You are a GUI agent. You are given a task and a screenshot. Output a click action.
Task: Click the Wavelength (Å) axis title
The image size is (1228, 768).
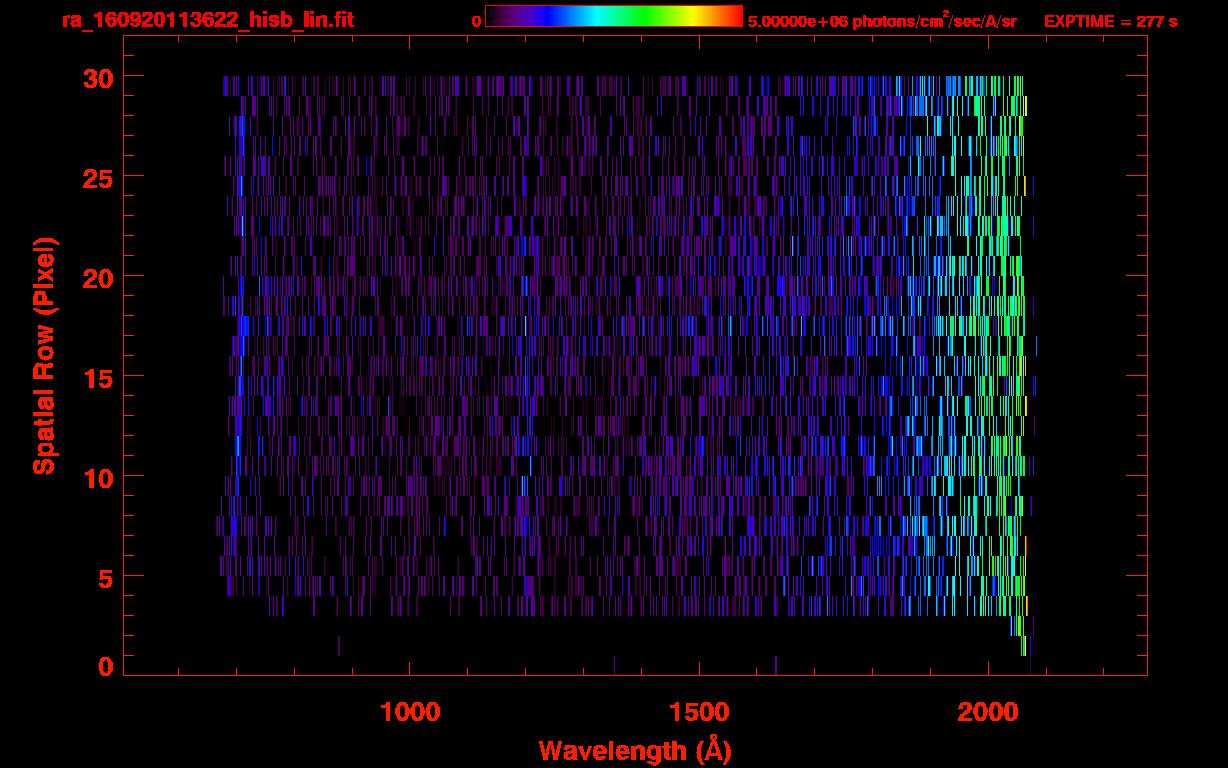click(635, 749)
